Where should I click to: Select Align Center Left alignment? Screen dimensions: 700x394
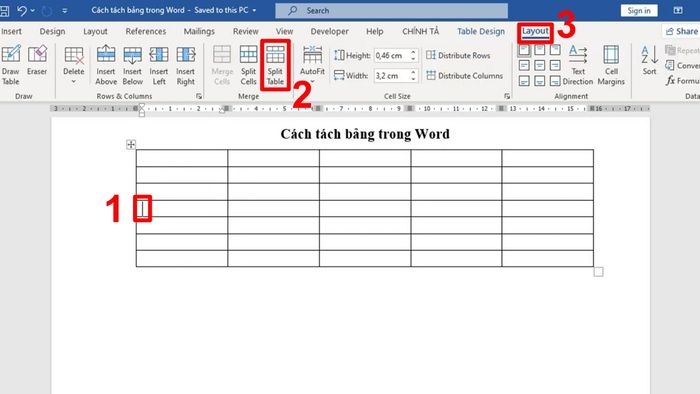coord(524,66)
